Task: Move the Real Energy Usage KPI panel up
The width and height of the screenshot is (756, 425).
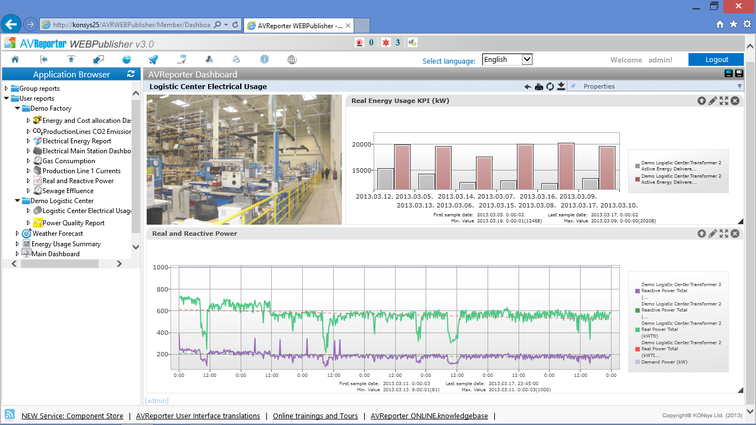Action: pos(702,100)
